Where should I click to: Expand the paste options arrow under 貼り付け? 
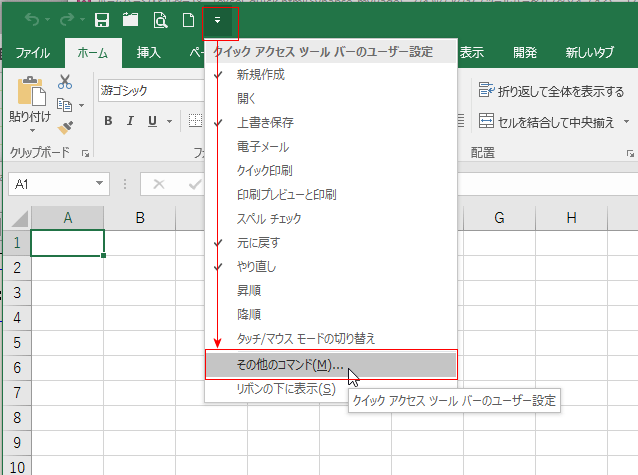[32, 131]
